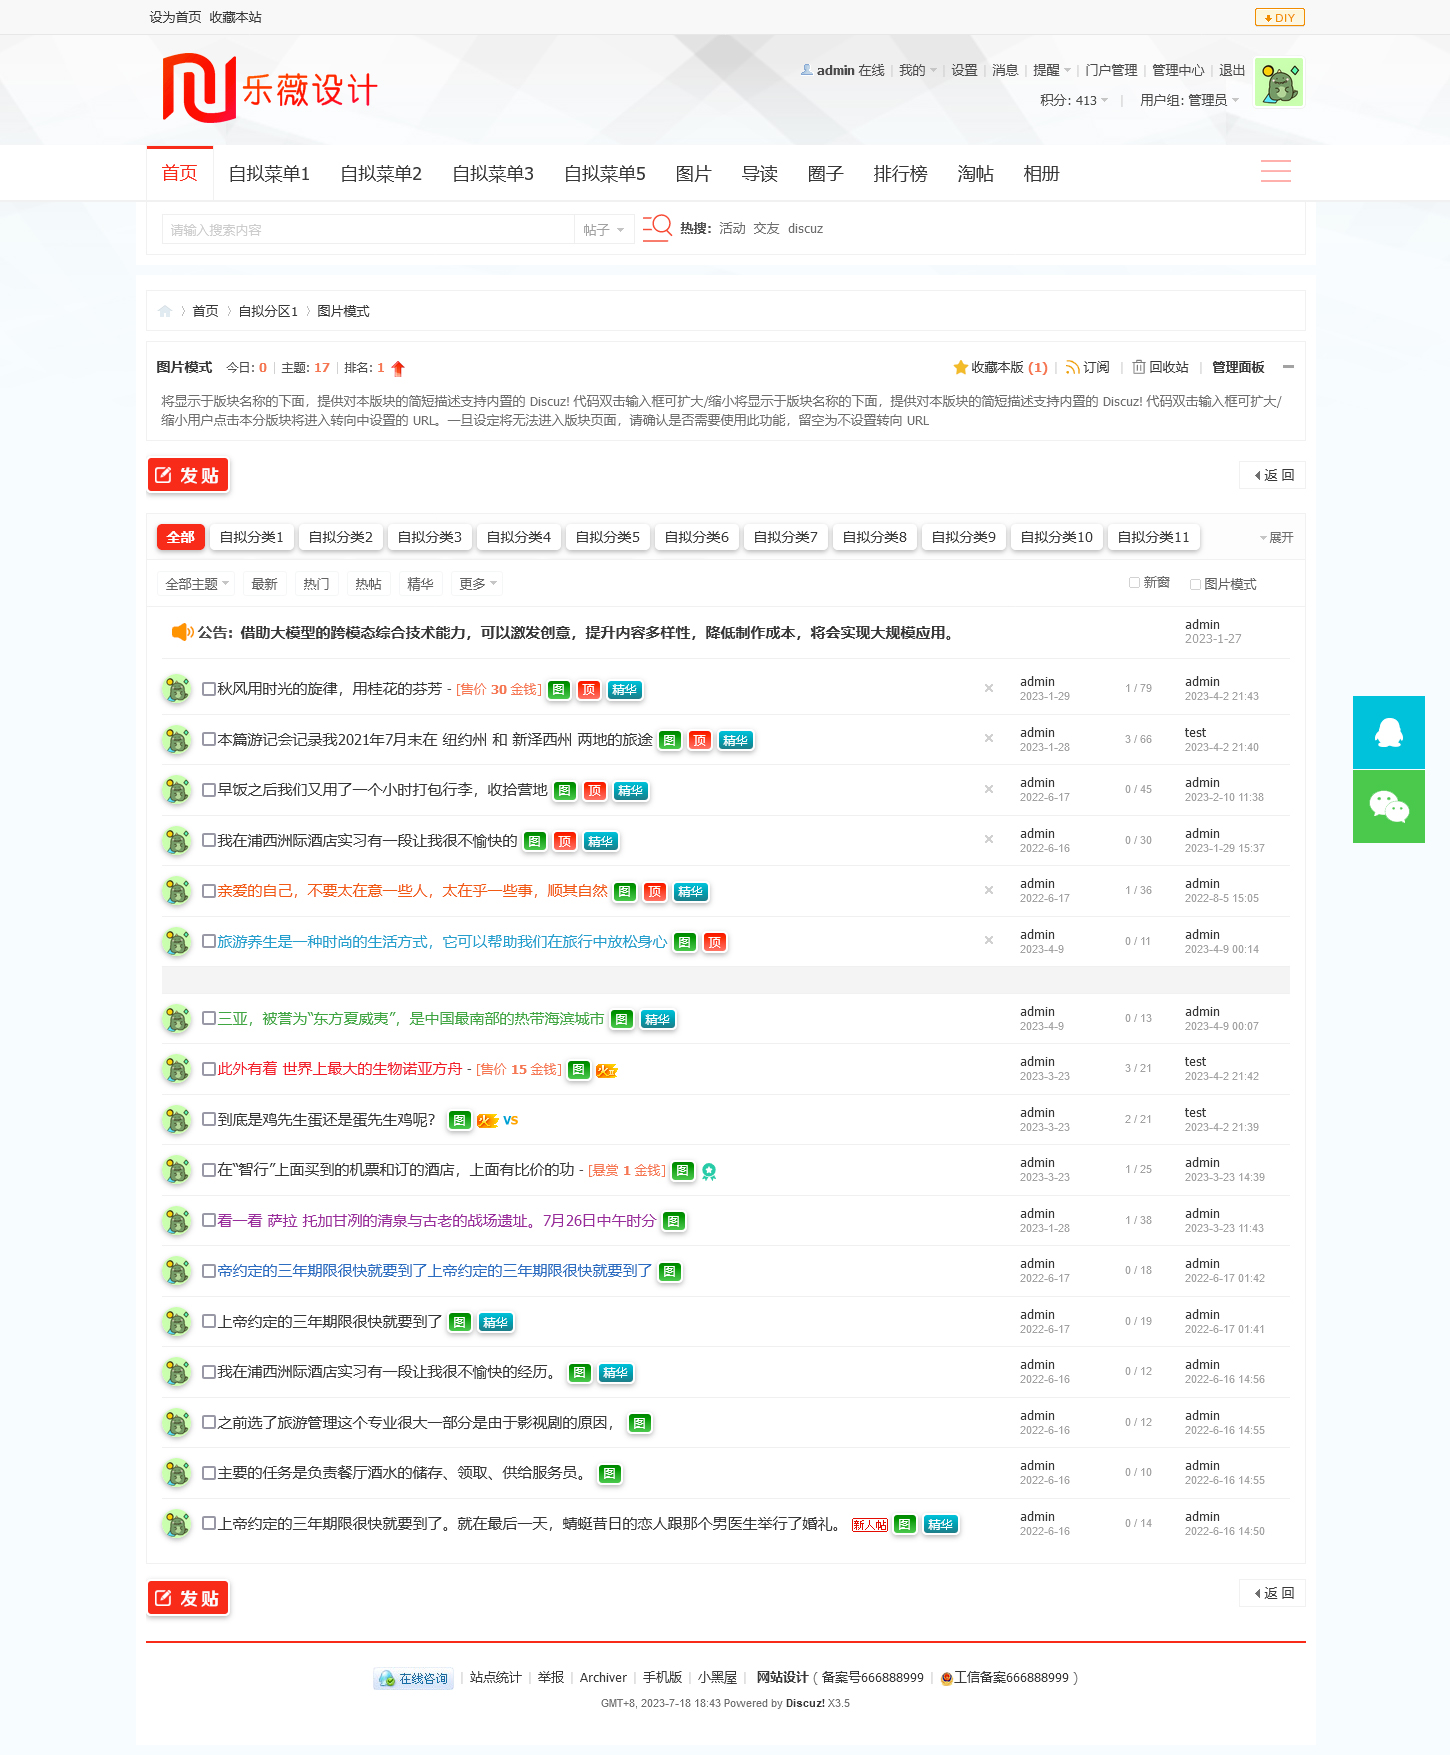1450x1755 pixels.
Task: Open the WeChat floating icon
Action: coord(1388,806)
